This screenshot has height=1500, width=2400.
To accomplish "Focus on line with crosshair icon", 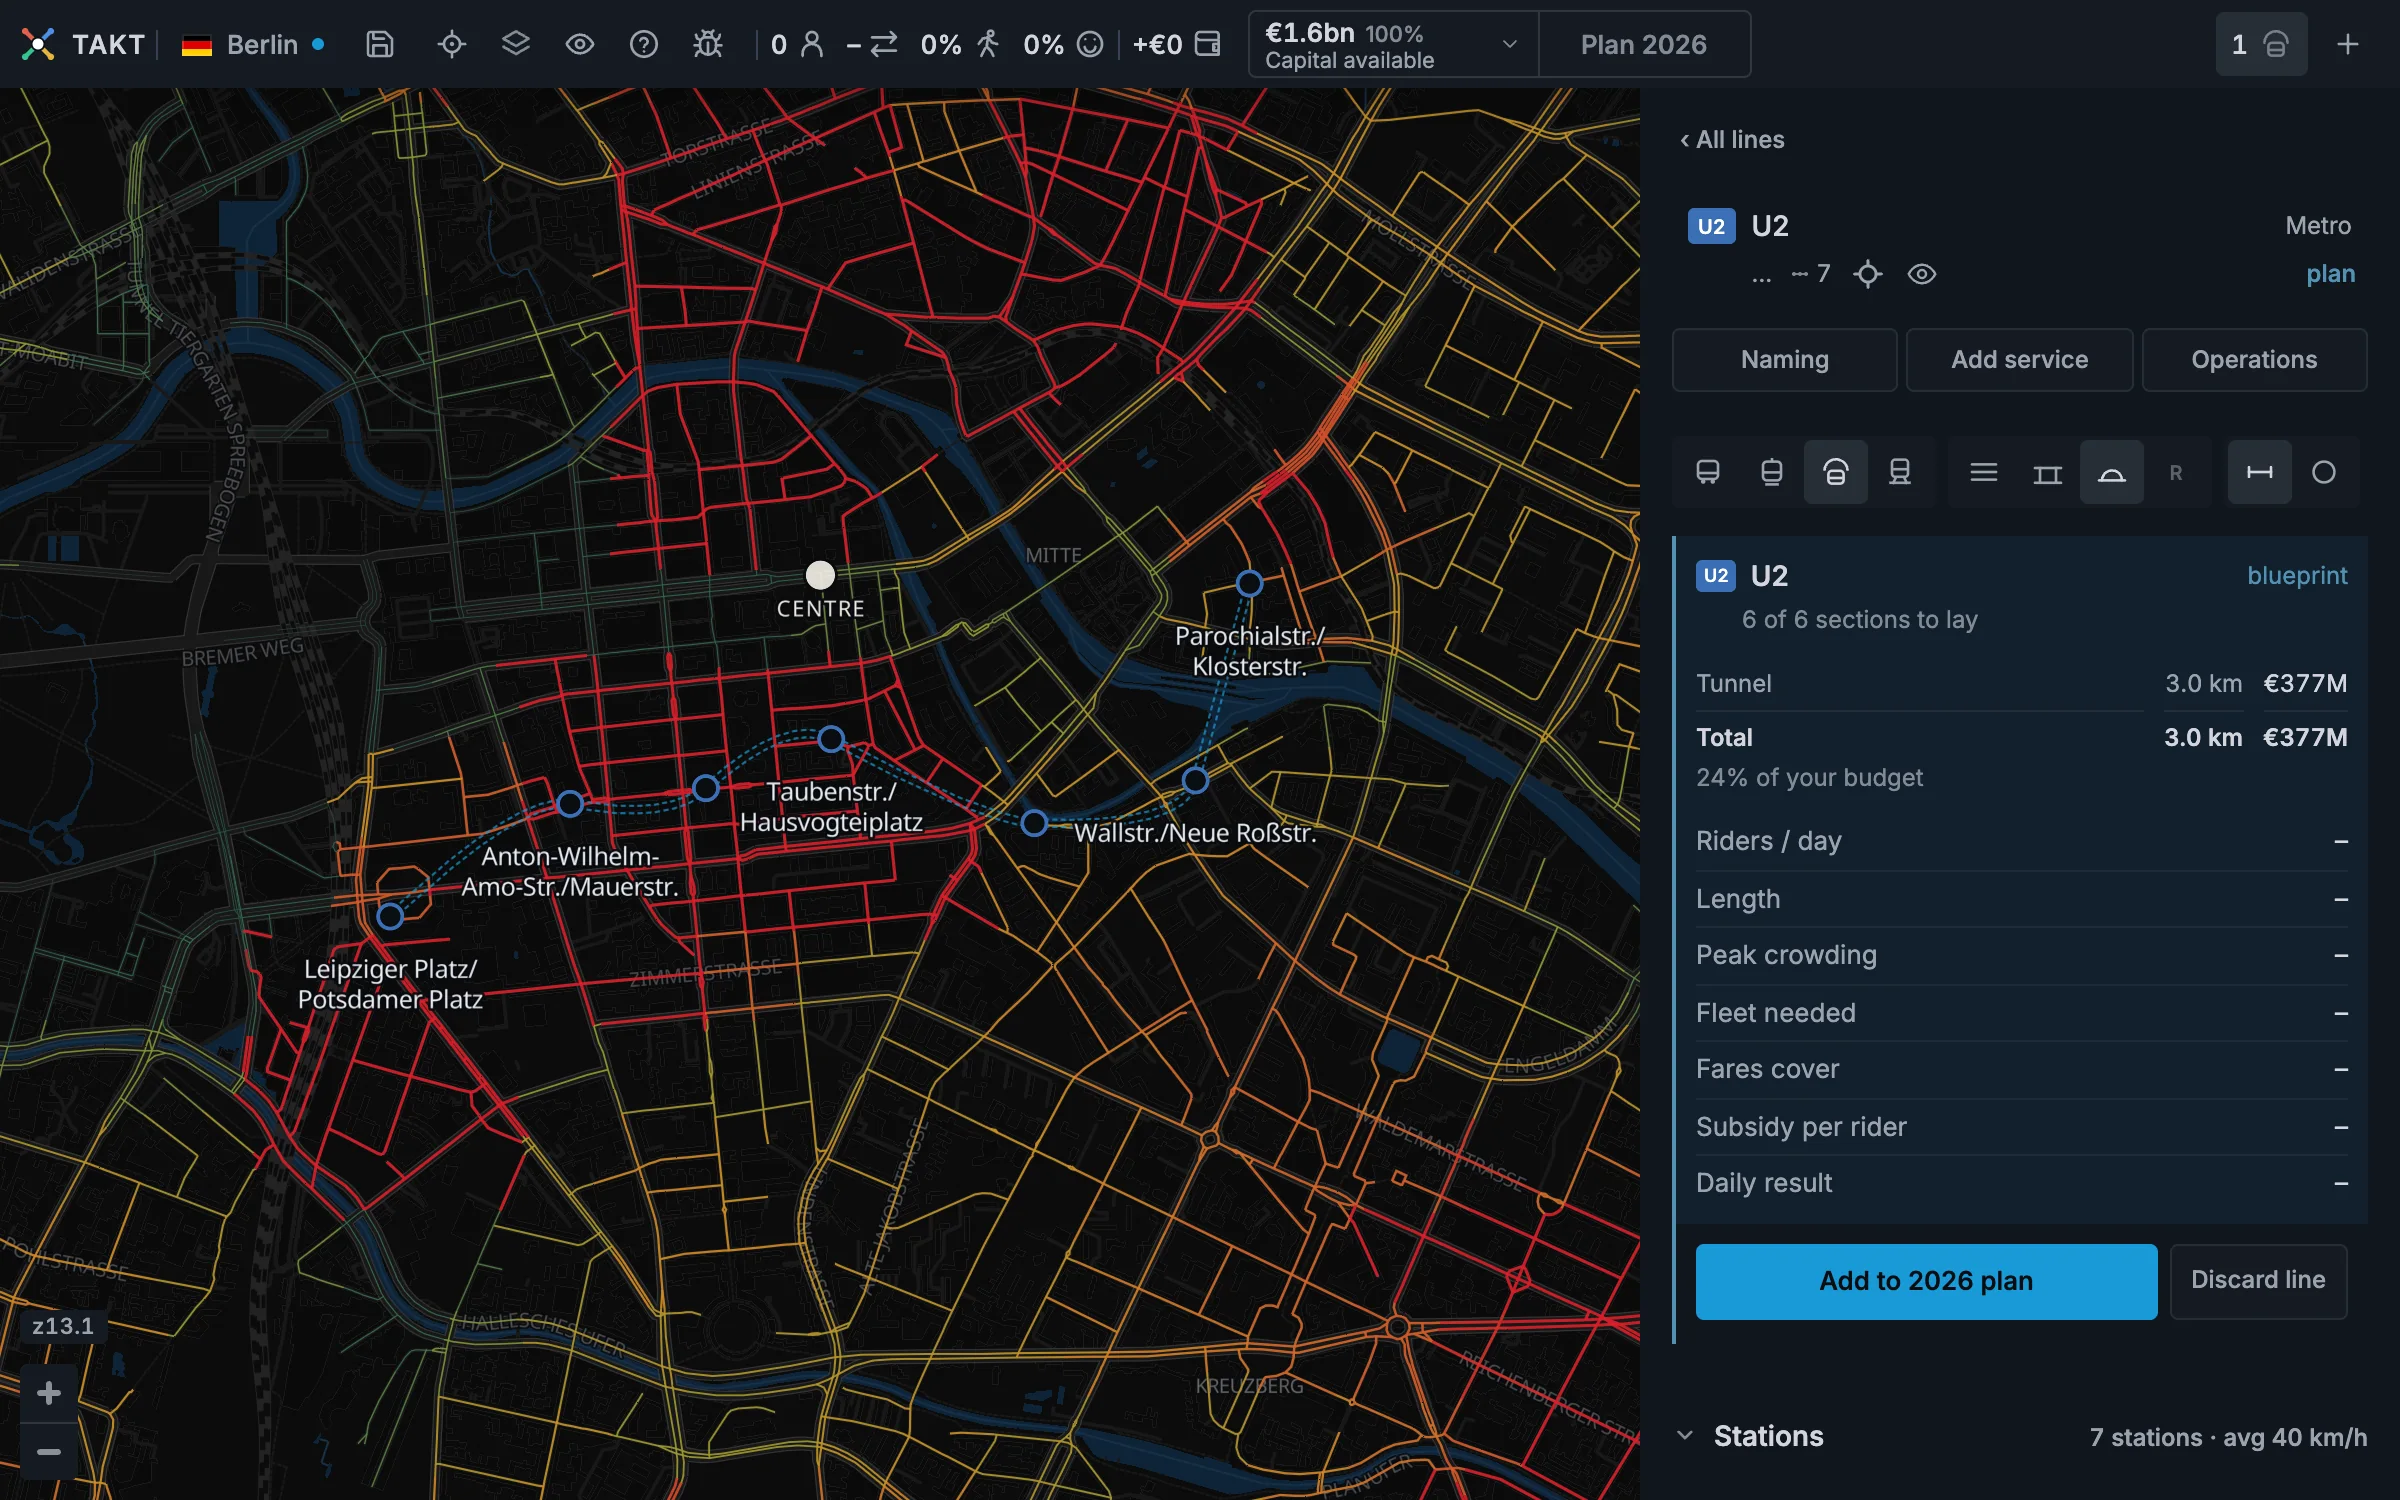I will 1867,274.
